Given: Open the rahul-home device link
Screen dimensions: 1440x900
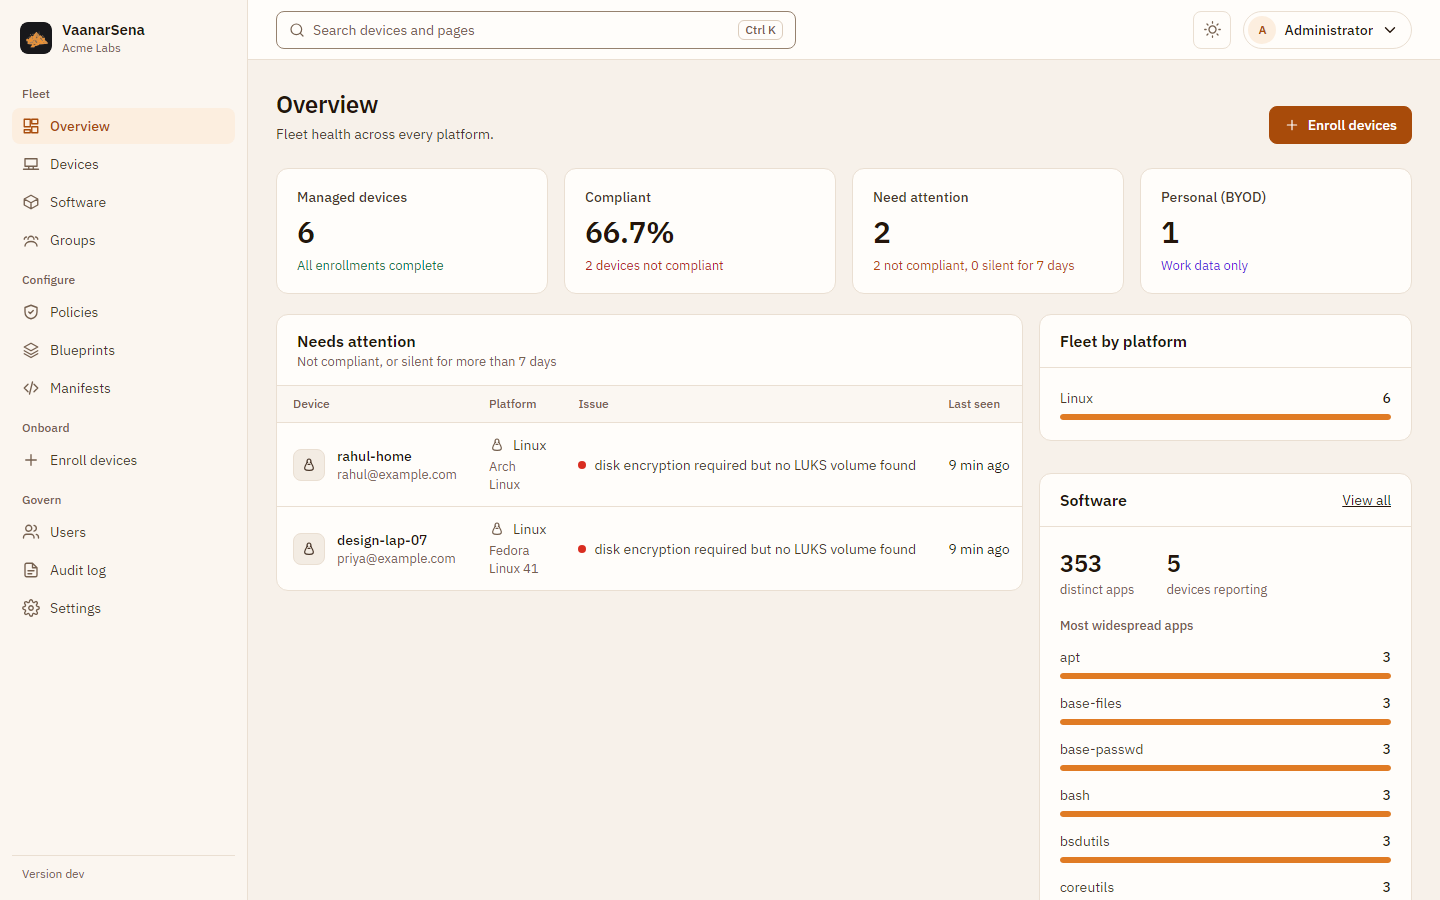Looking at the screenshot, I should 374,456.
